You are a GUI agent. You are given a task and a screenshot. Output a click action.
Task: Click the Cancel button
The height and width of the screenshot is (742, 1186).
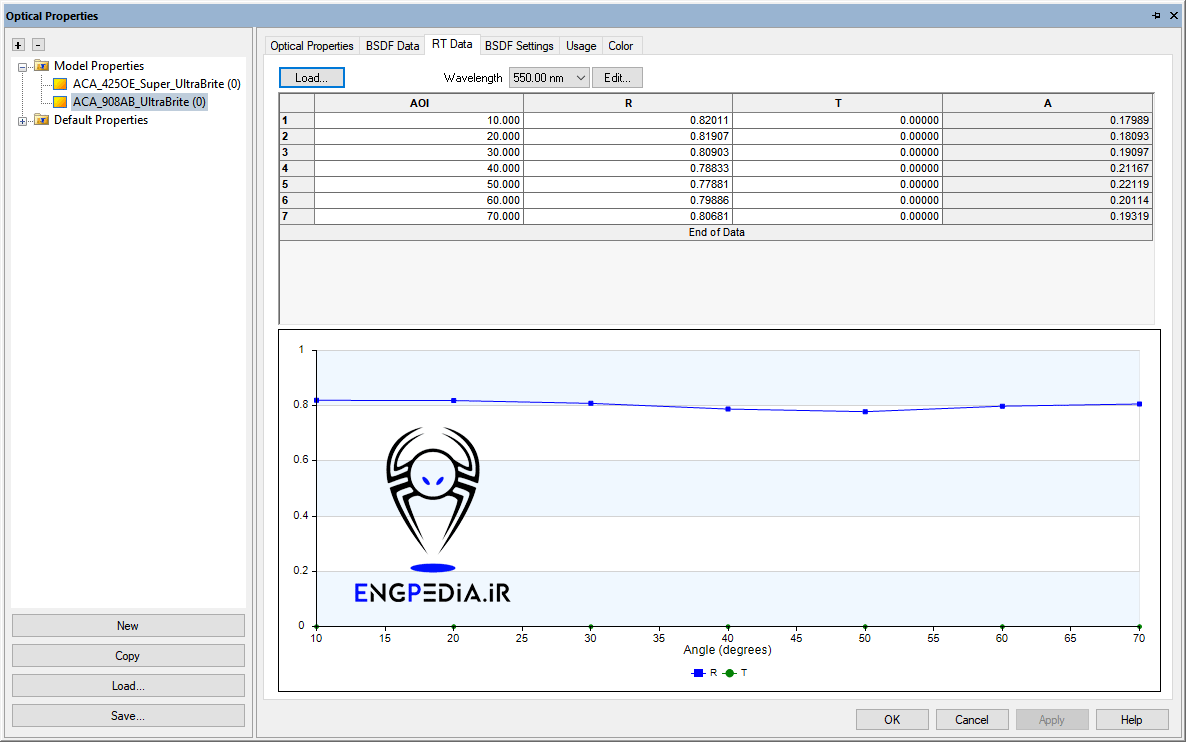[x=971, y=720]
